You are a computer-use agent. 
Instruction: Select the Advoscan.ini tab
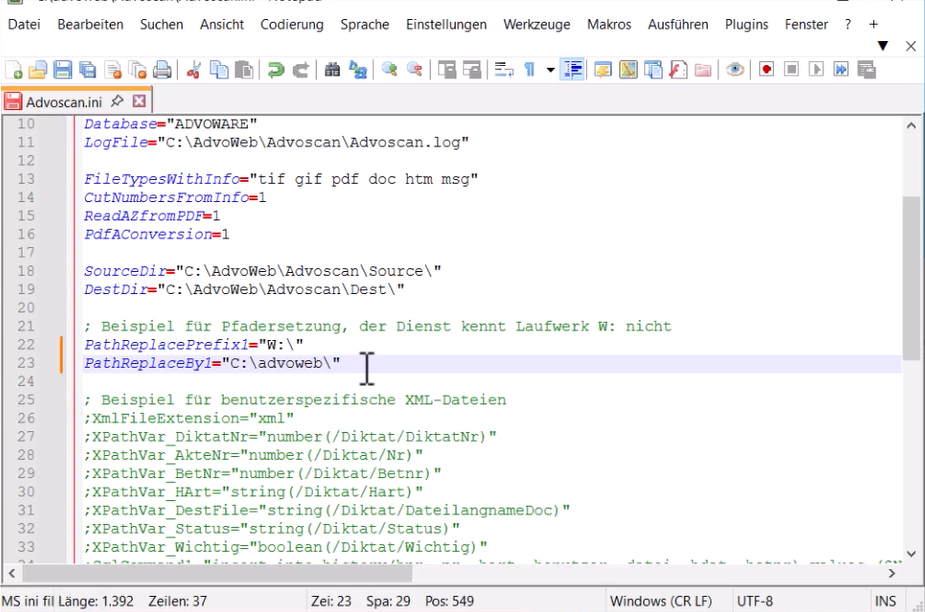[64, 102]
